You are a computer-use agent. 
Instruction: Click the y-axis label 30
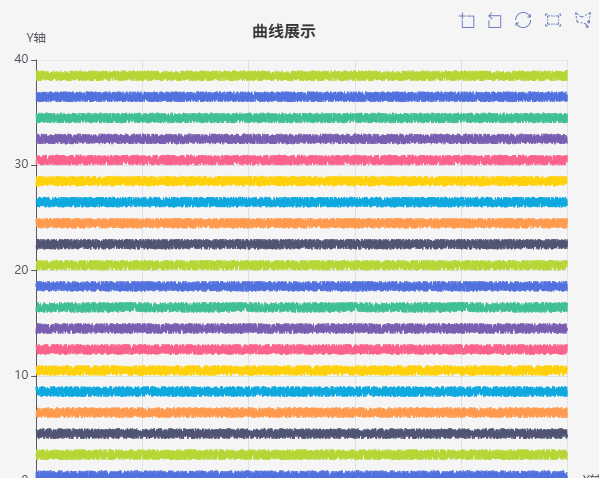point(21,164)
